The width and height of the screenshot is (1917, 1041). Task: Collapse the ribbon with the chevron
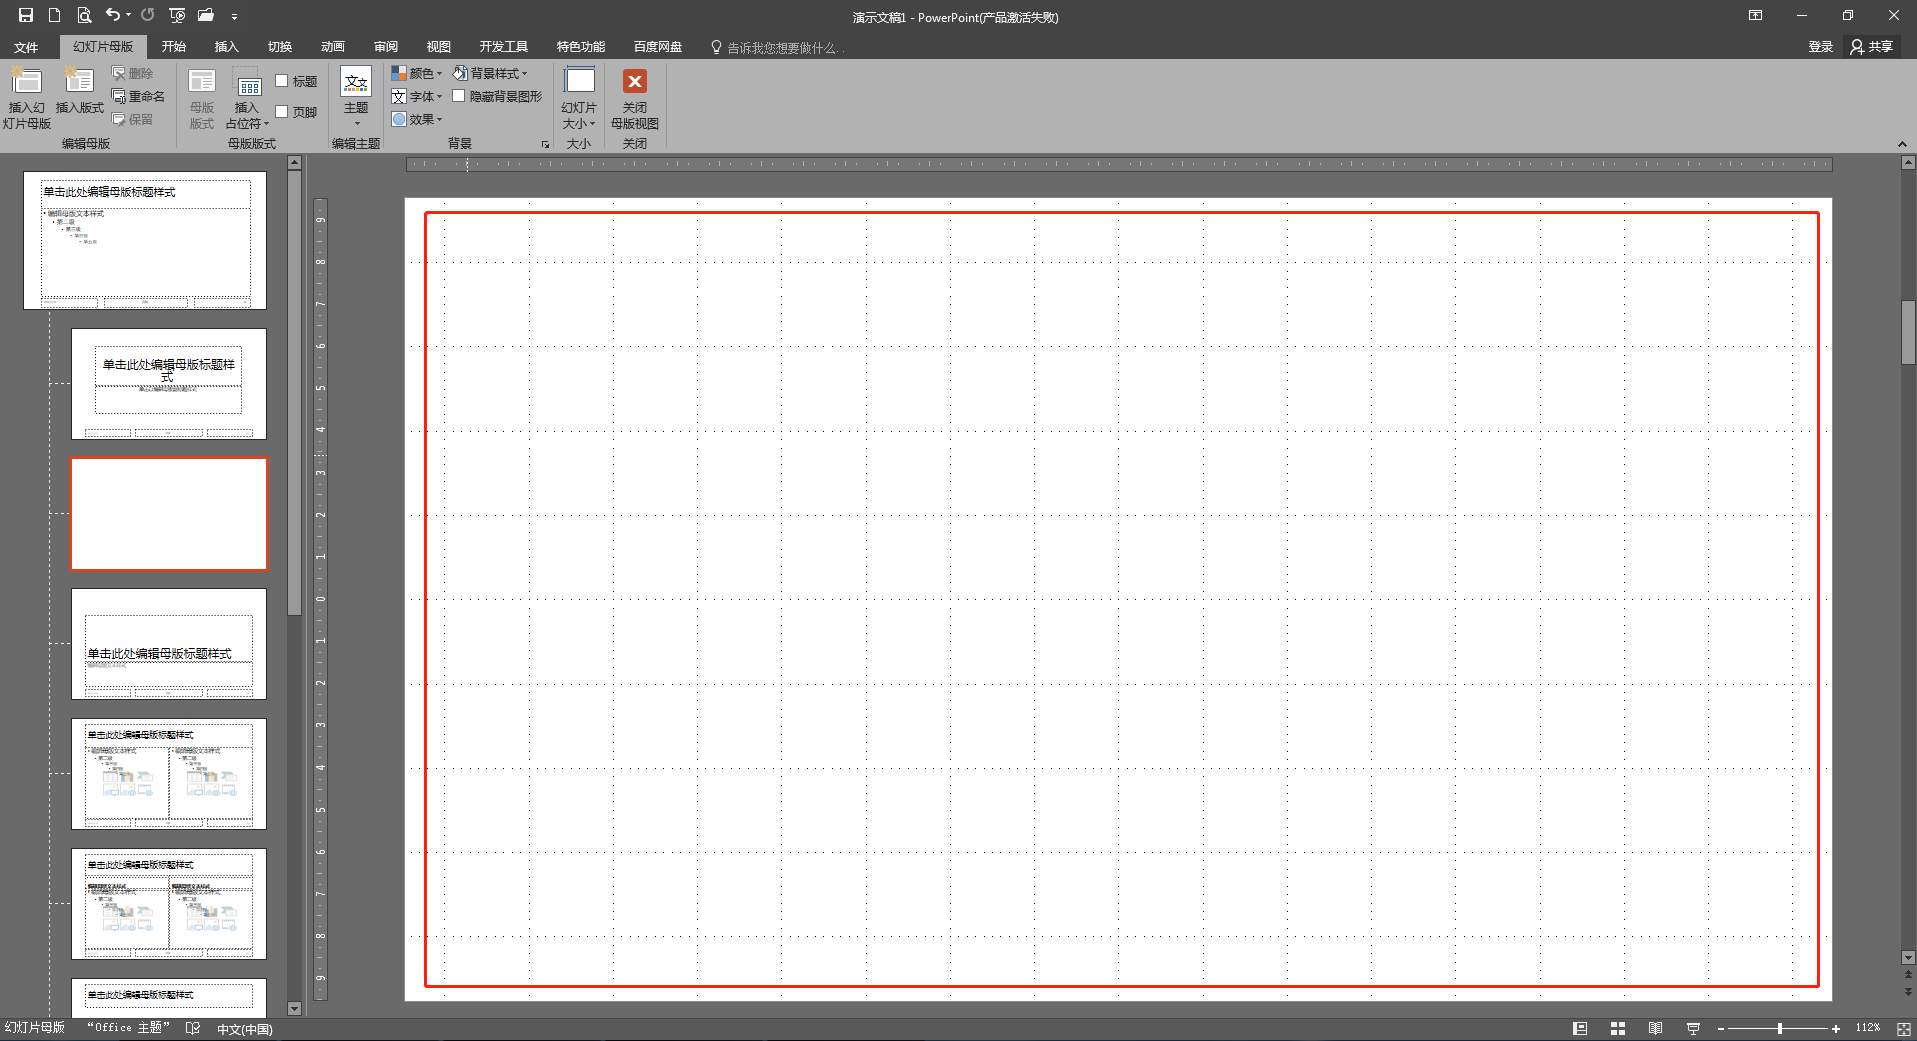coord(1902,145)
